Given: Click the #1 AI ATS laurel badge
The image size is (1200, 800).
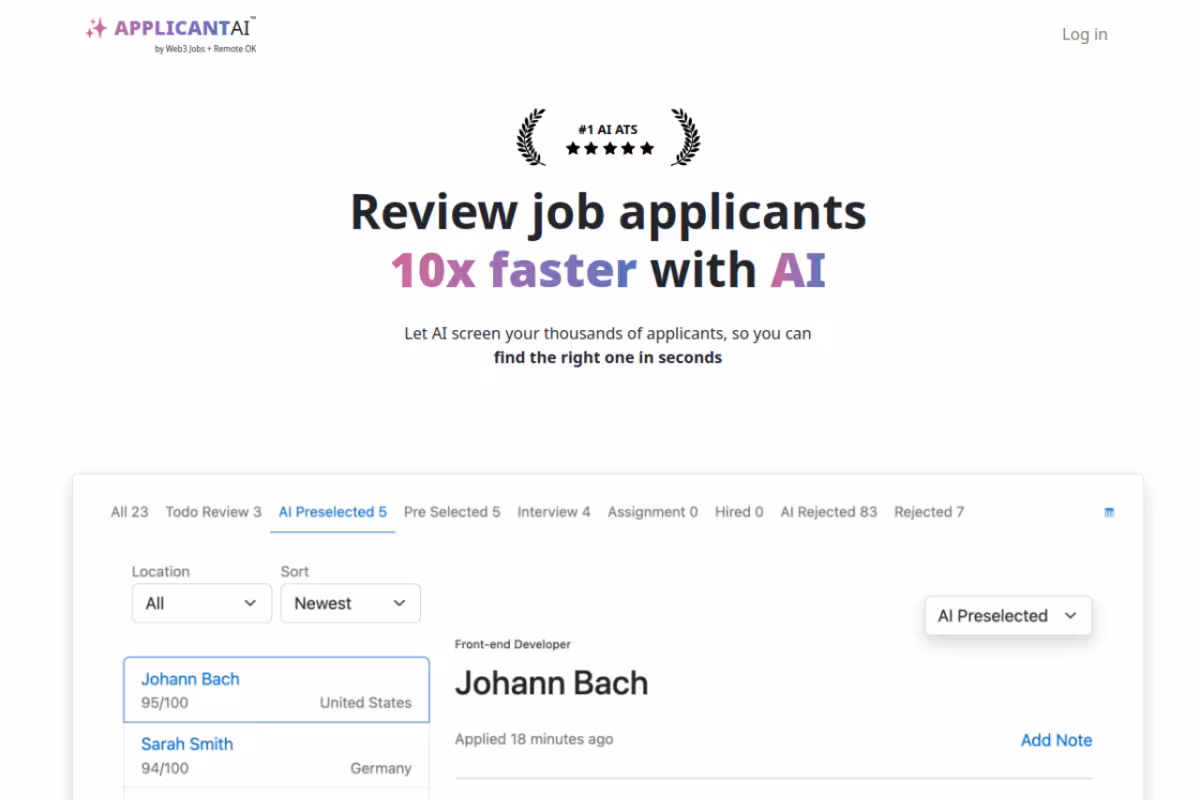Looking at the screenshot, I should [x=608, y=138].
